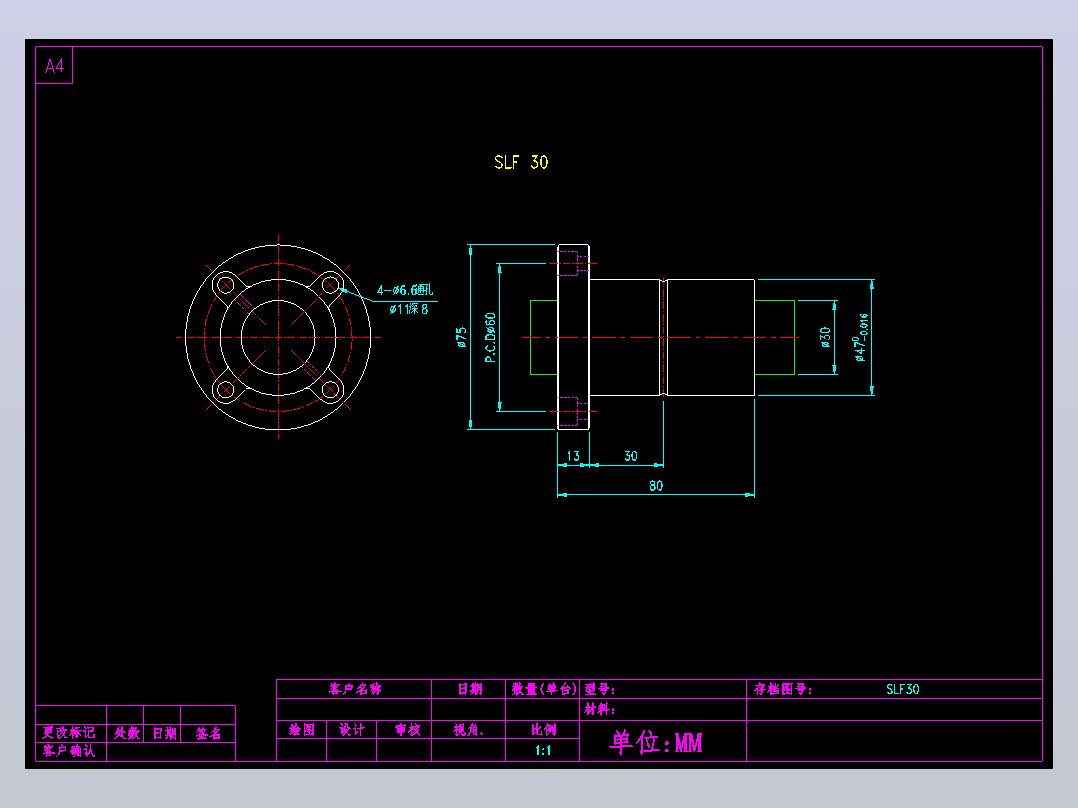The height and width of the screenshot is (808, 1078).
Task: Click the ø30 bore dimension text
Action: (x=825, y=337)
